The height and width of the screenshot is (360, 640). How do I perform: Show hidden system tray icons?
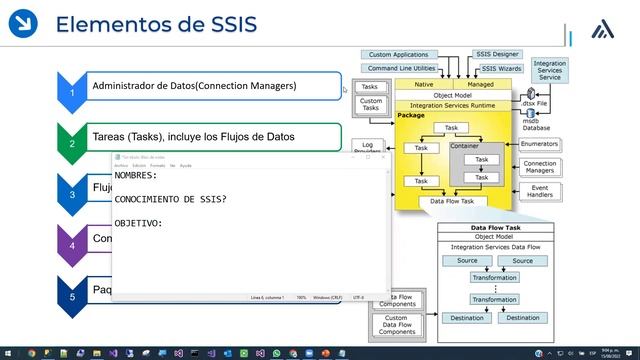point(550,353)
